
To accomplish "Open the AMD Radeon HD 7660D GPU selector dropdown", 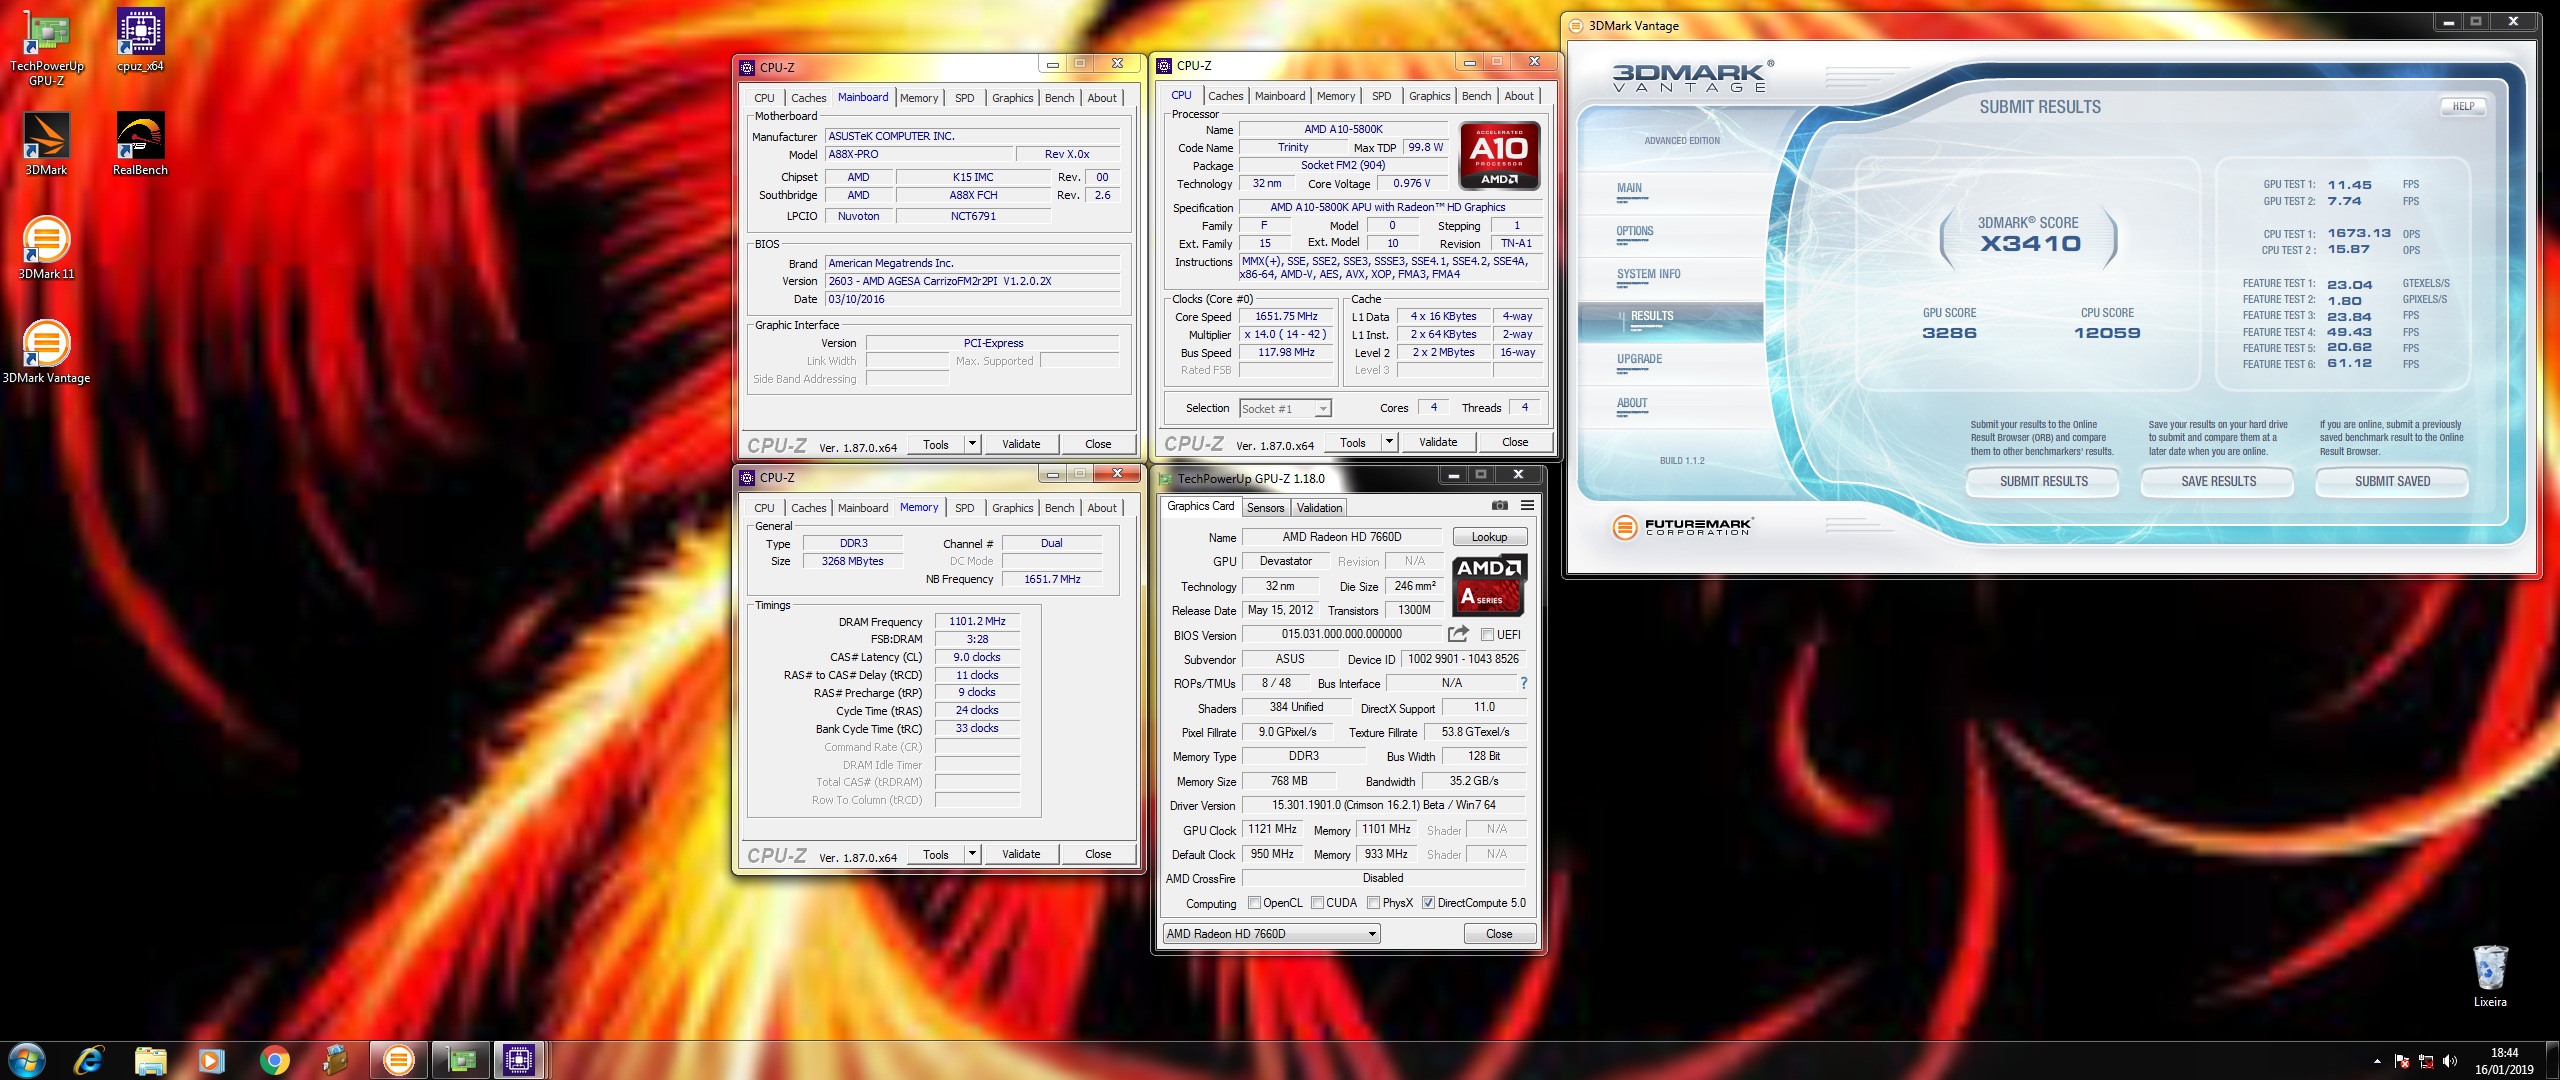I will (x=1271, y=934).
